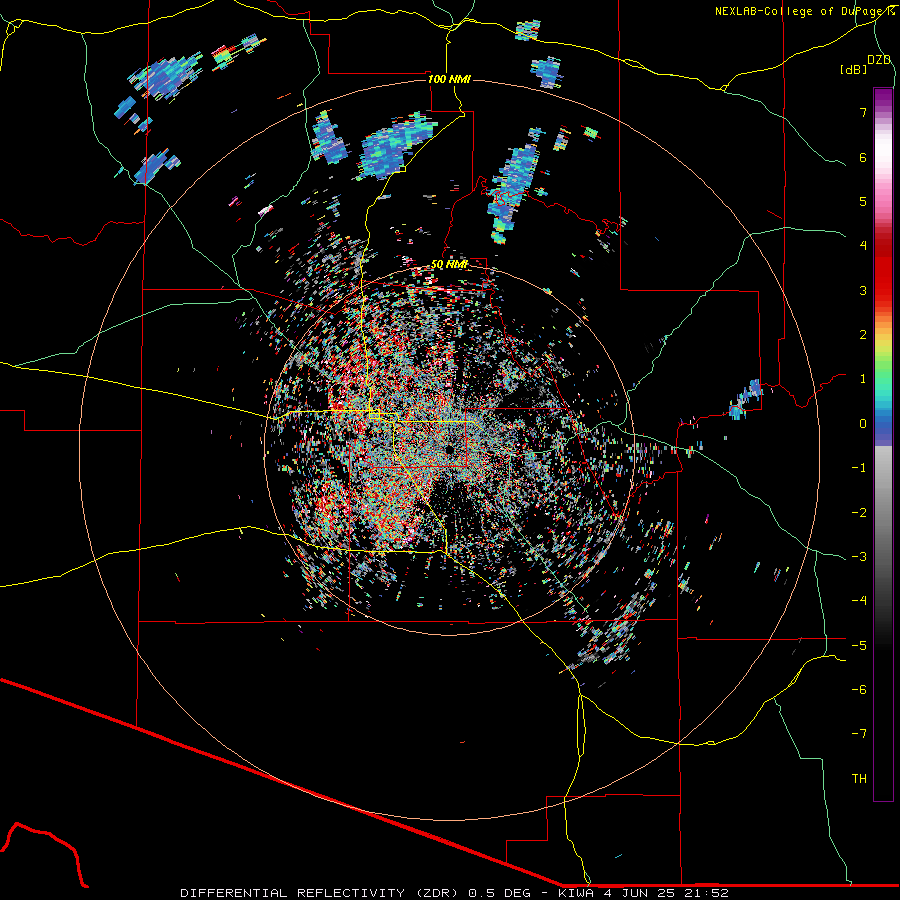Click the 6 dB value on color scale
Image resolution: width=900 pixels, height=900 pixels.
863,157
